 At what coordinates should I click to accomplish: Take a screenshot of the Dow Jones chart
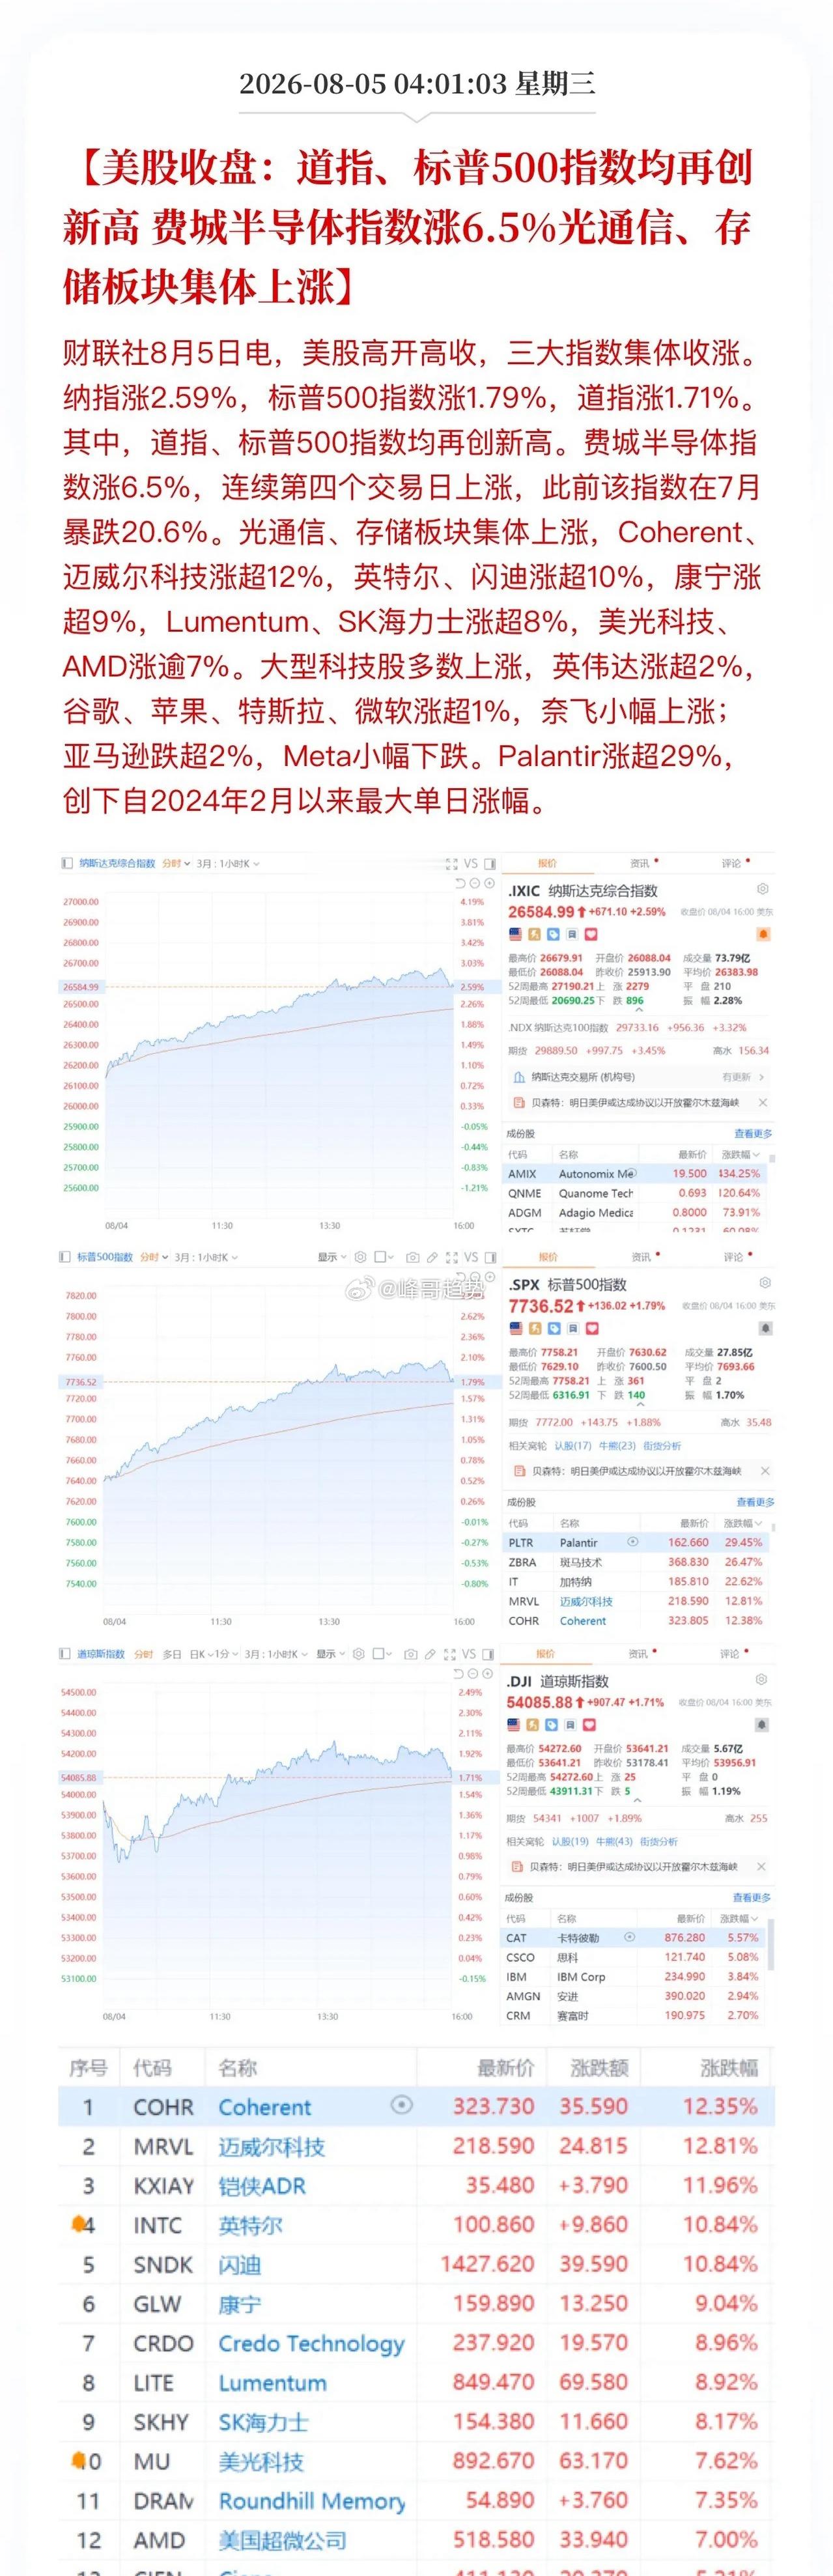(x=410, y=1654)
